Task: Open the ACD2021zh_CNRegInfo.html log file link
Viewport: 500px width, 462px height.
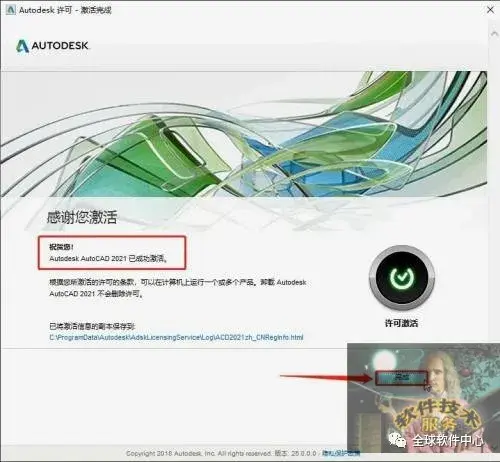Action: (176, 337)
